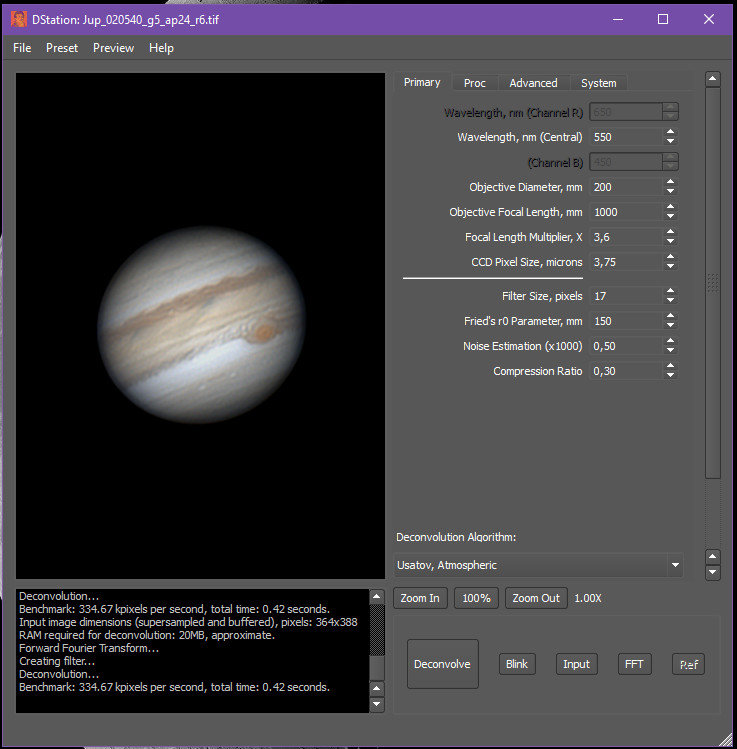
Task: Open the Help menu
Action: click(x=161, y=48)
